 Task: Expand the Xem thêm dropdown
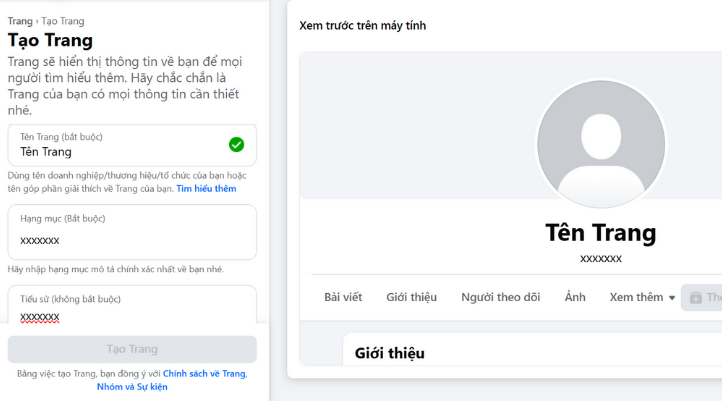(642, 297)
